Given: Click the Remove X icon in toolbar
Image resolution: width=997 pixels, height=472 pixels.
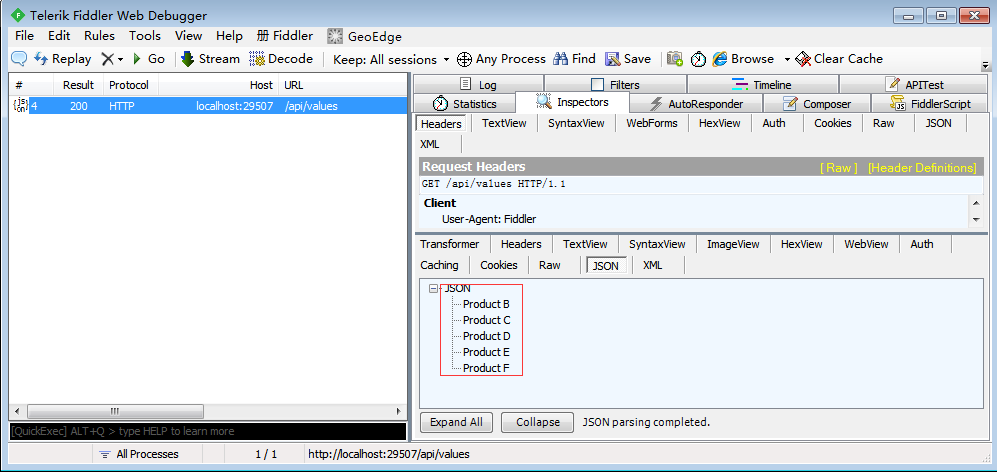Looking at the screenshot, I should [x=107, y=59].
